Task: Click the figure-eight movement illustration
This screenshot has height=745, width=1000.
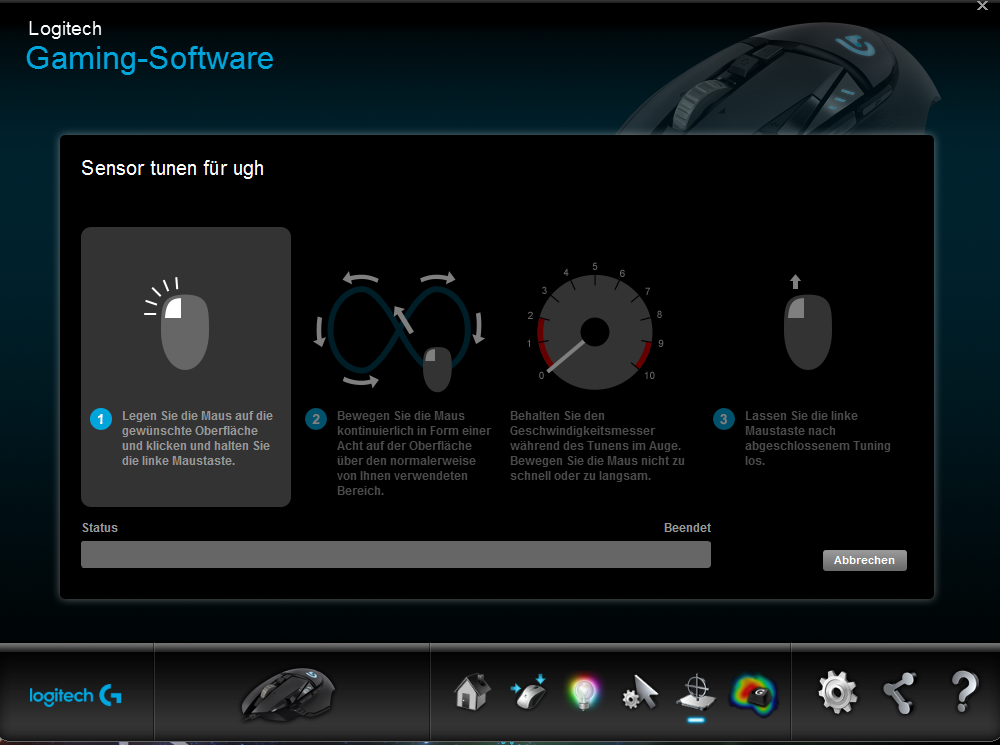Action: point(399,332)
